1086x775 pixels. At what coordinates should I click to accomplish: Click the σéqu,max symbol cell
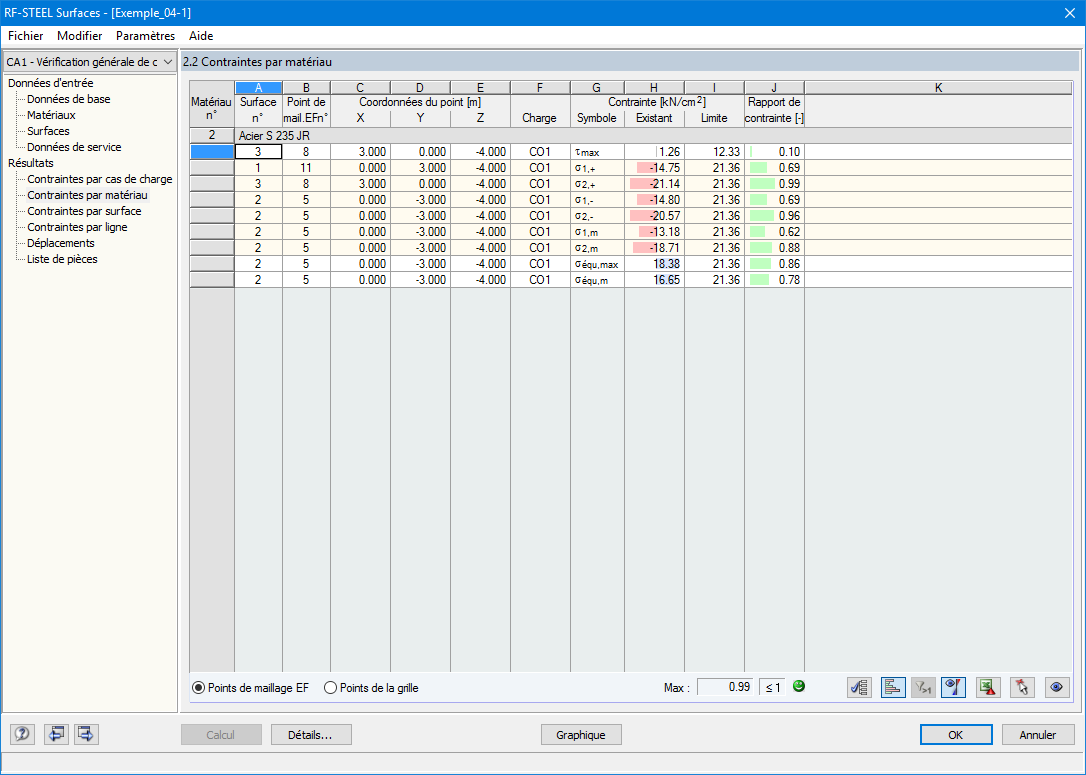pyautogui.click(x=597, y=264)
